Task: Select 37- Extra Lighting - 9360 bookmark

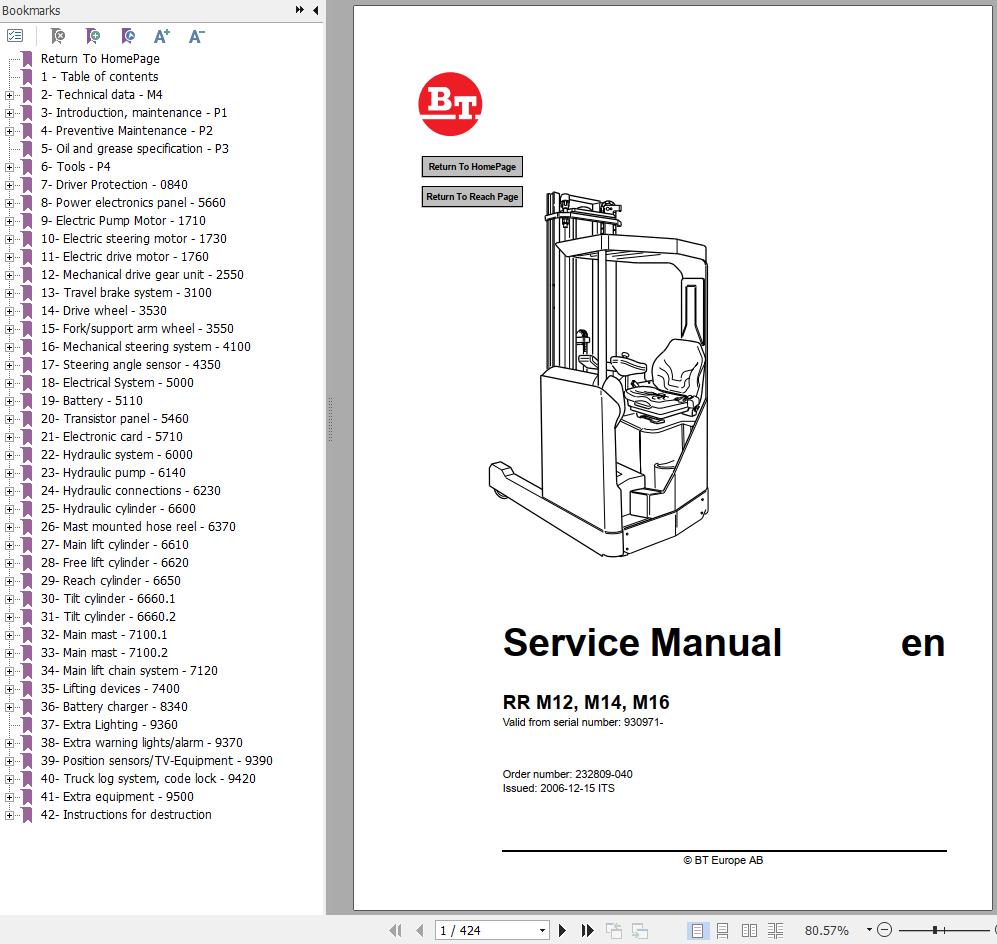Action: 109,725
